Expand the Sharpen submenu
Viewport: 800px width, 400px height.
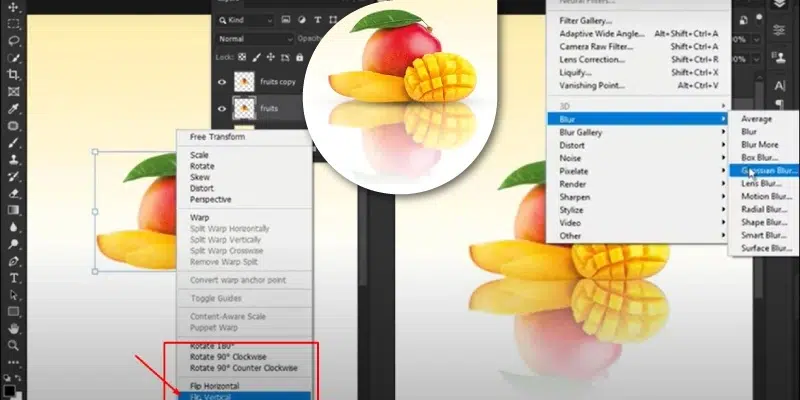pyautogui.click(x=640, y=197)
